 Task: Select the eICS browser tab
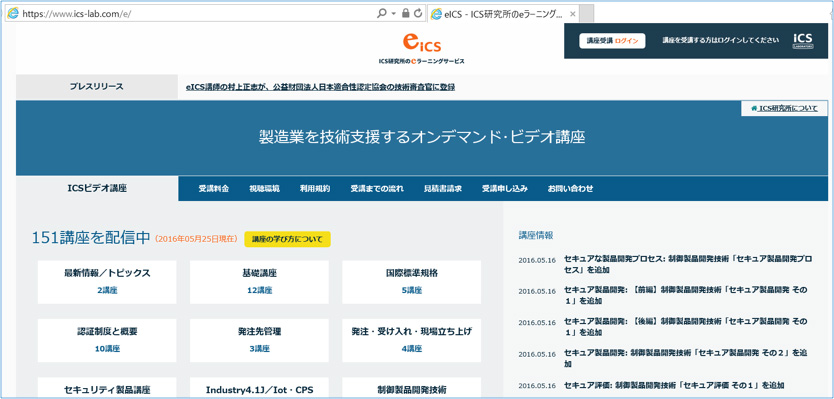[503, 14]
